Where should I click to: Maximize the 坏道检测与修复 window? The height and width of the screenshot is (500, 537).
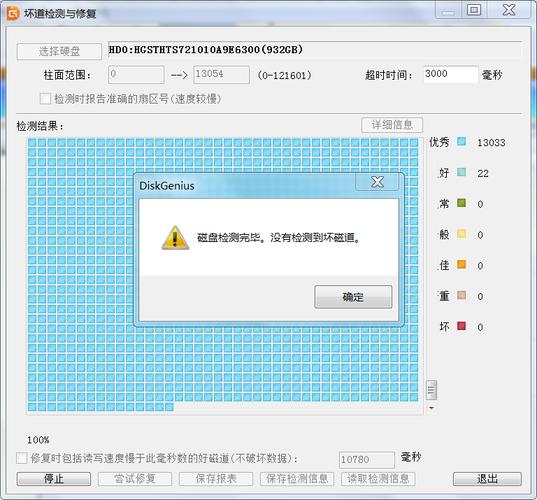pos(474,10)
